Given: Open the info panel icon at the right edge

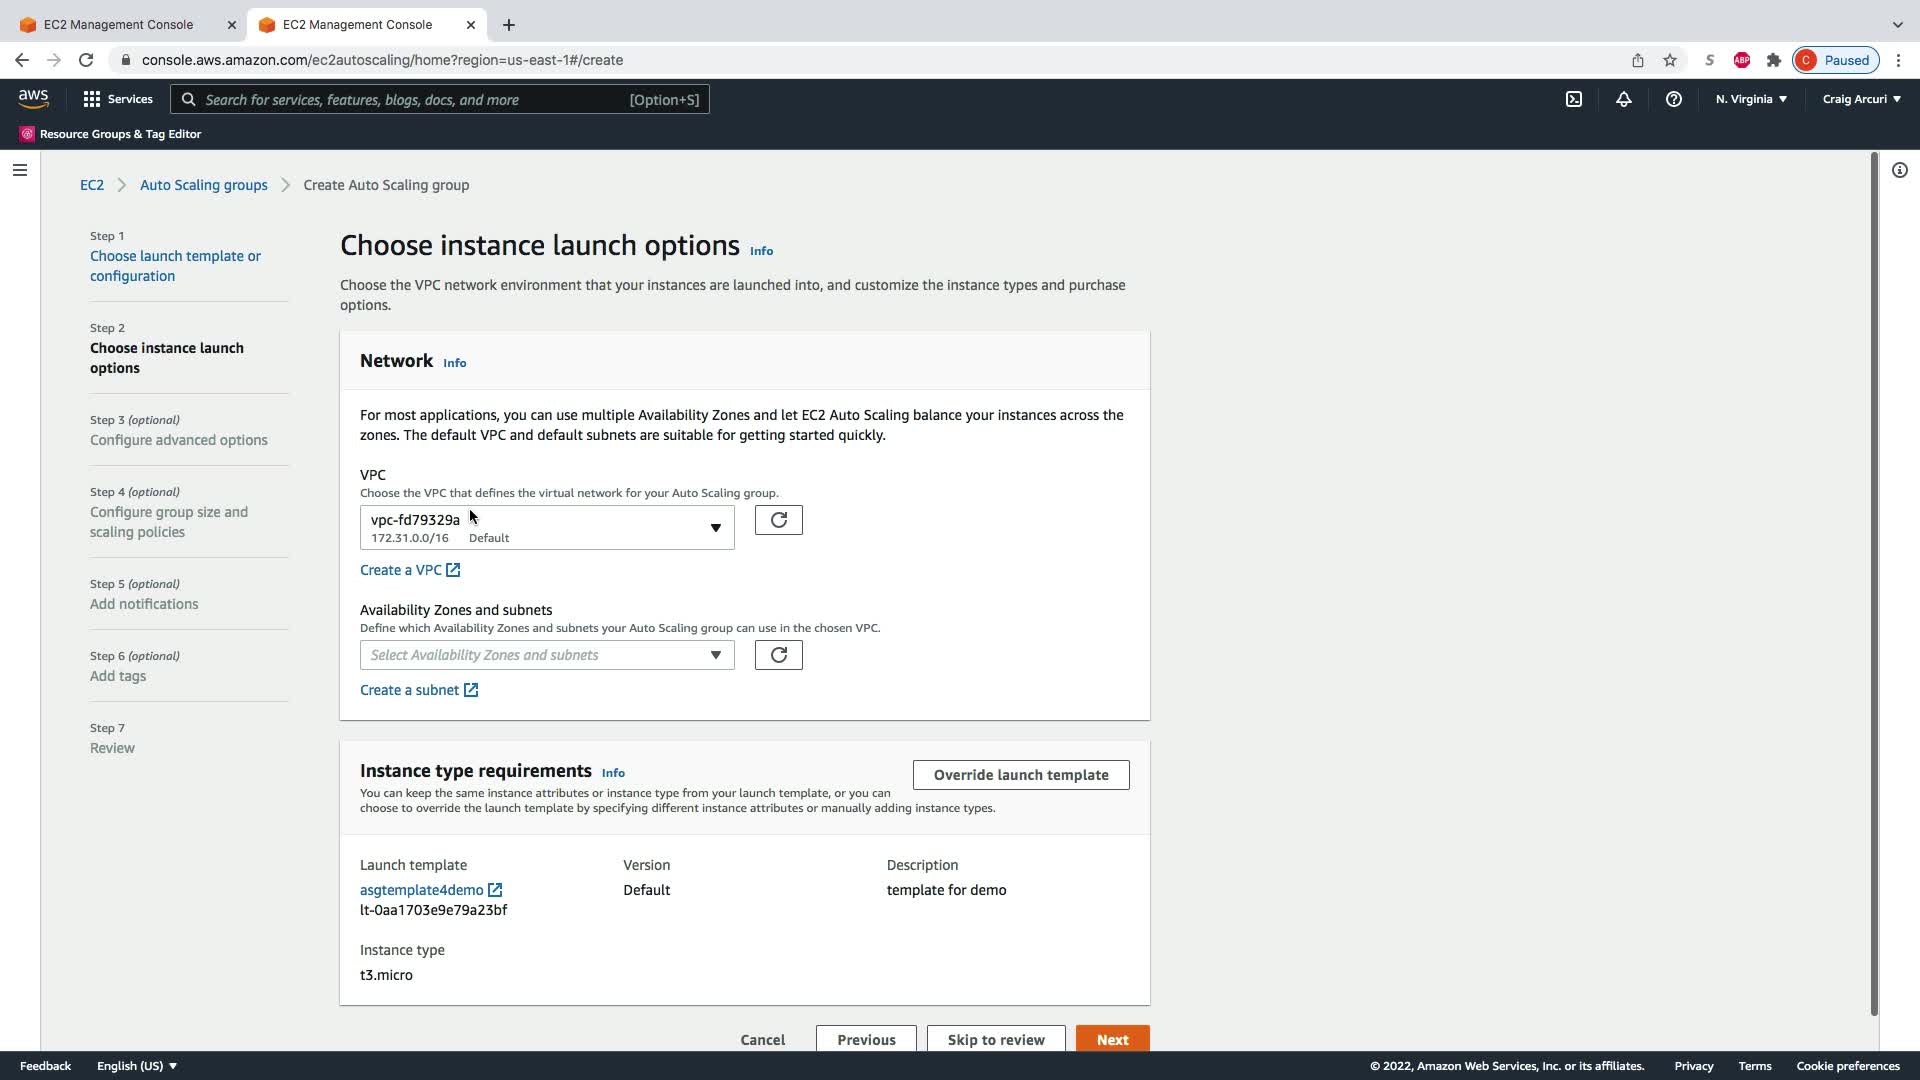Looking at the screenshot, I should tap(1899, 170).
